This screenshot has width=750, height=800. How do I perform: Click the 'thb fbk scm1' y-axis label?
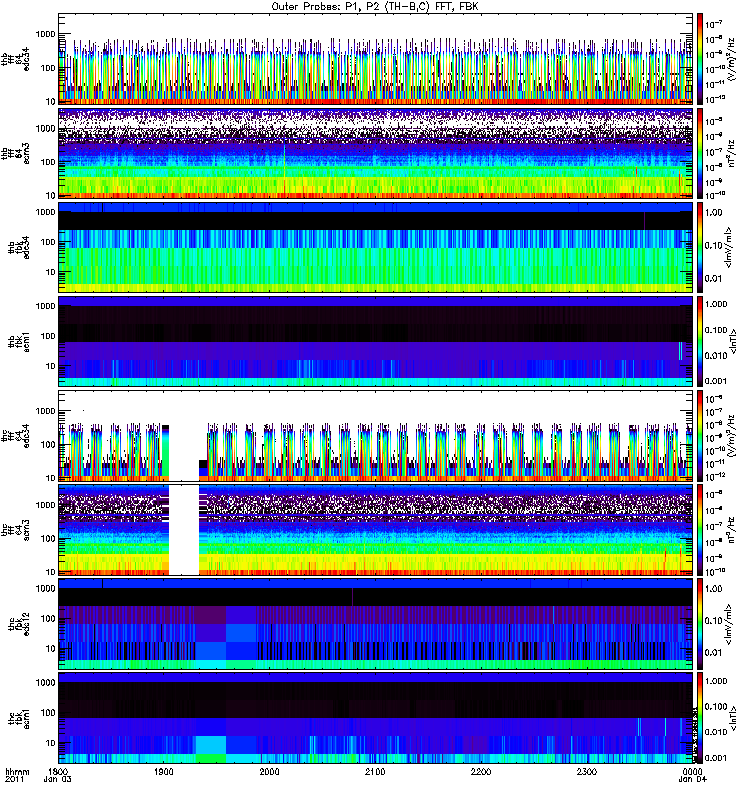[x=19, y=341]
